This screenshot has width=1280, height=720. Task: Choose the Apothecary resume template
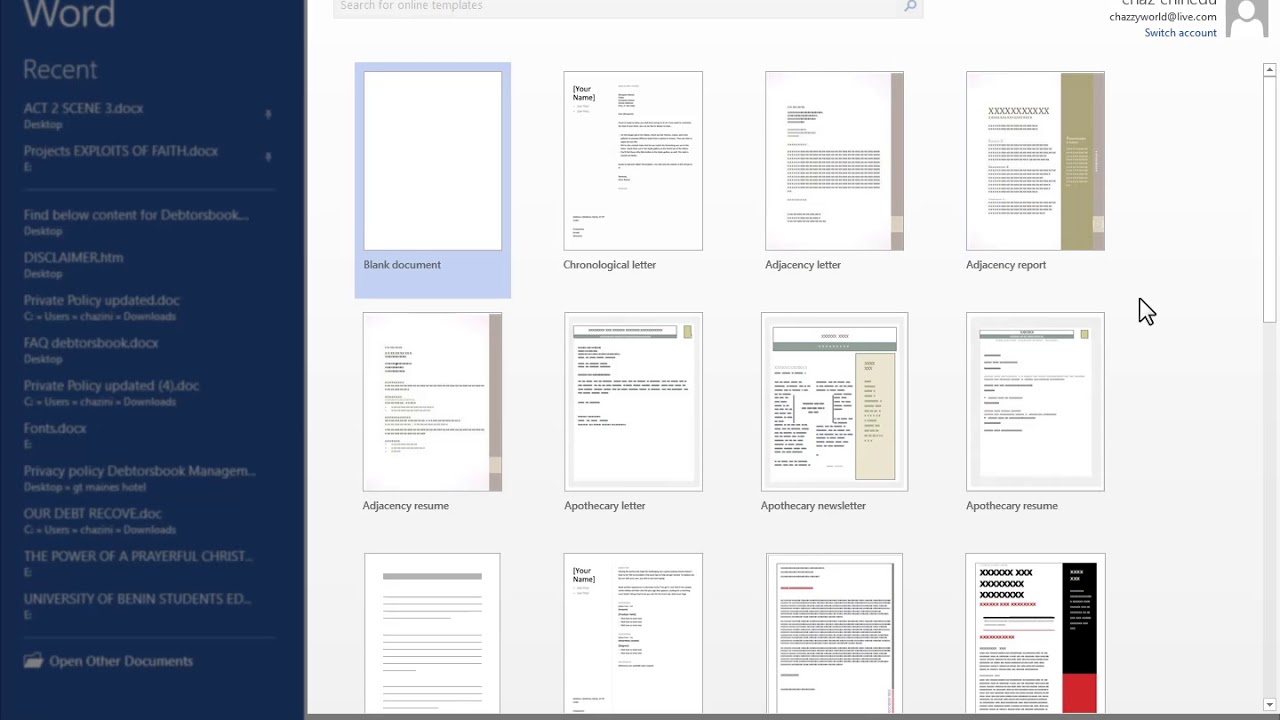tap(1035, 402)
